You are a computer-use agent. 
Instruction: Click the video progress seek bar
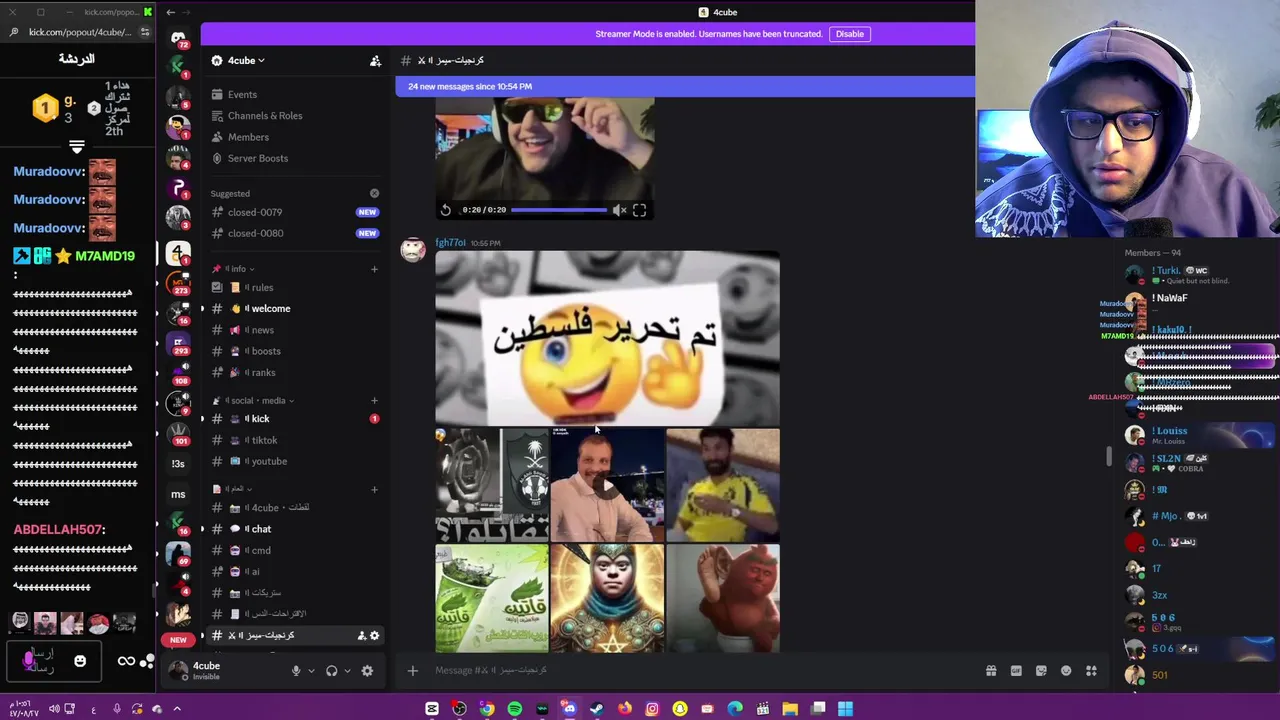coord(559,210)
